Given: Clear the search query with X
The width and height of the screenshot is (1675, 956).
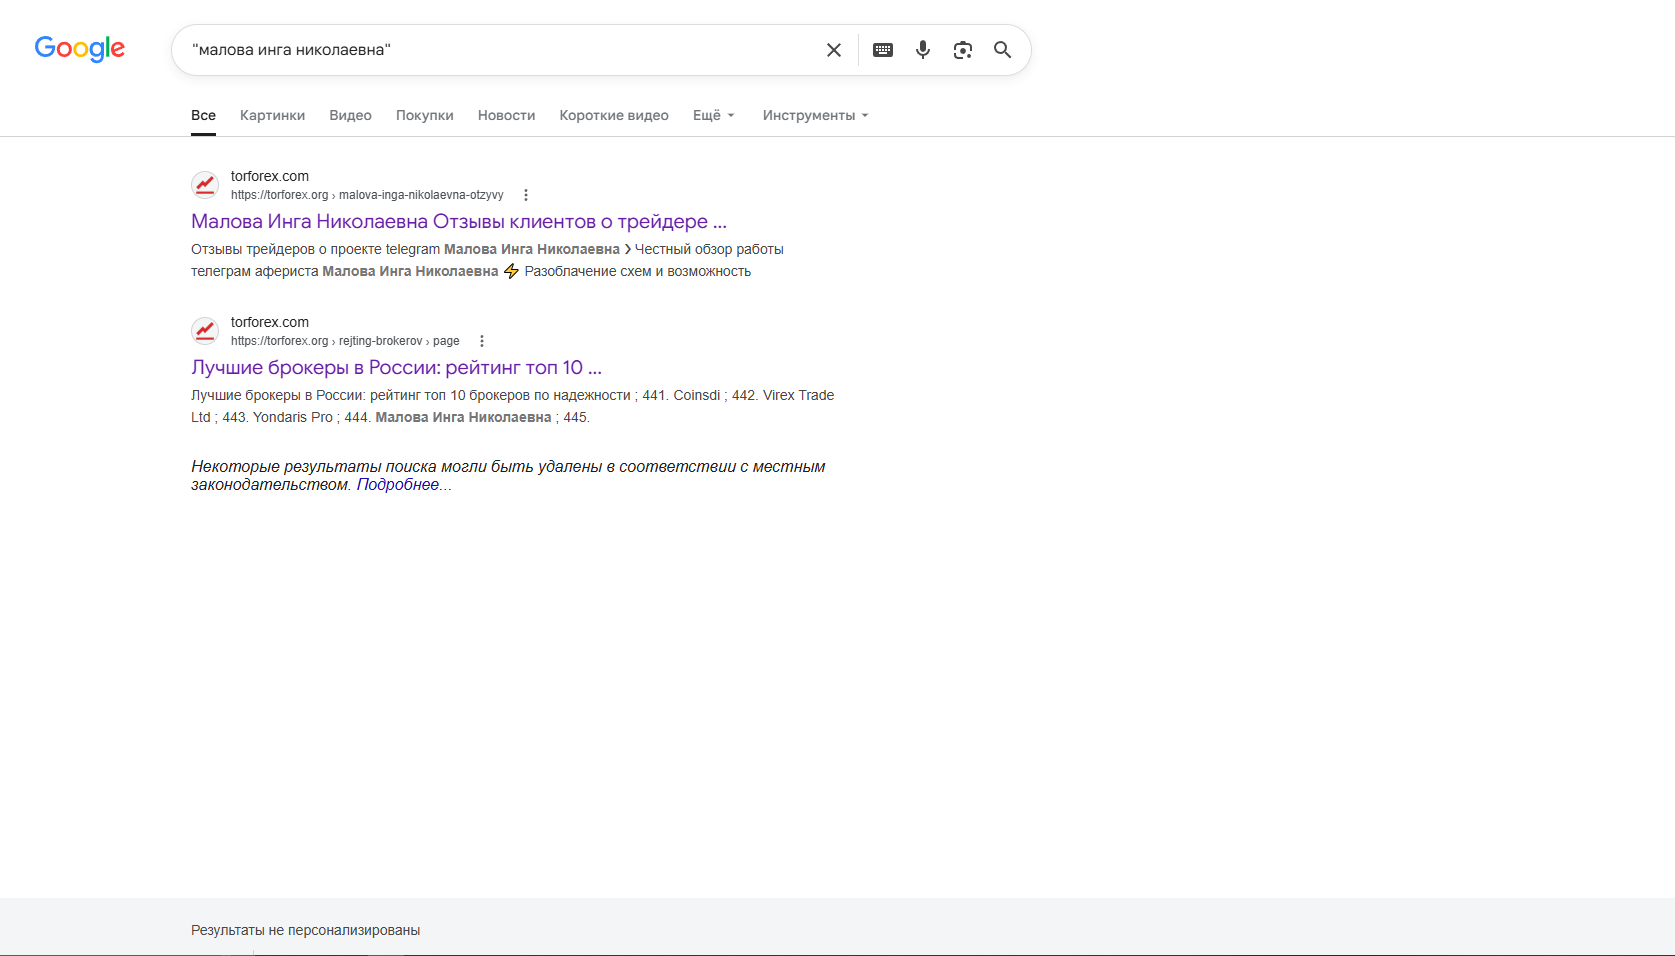Looking at the screenshot, I should [x=834, y=50].
